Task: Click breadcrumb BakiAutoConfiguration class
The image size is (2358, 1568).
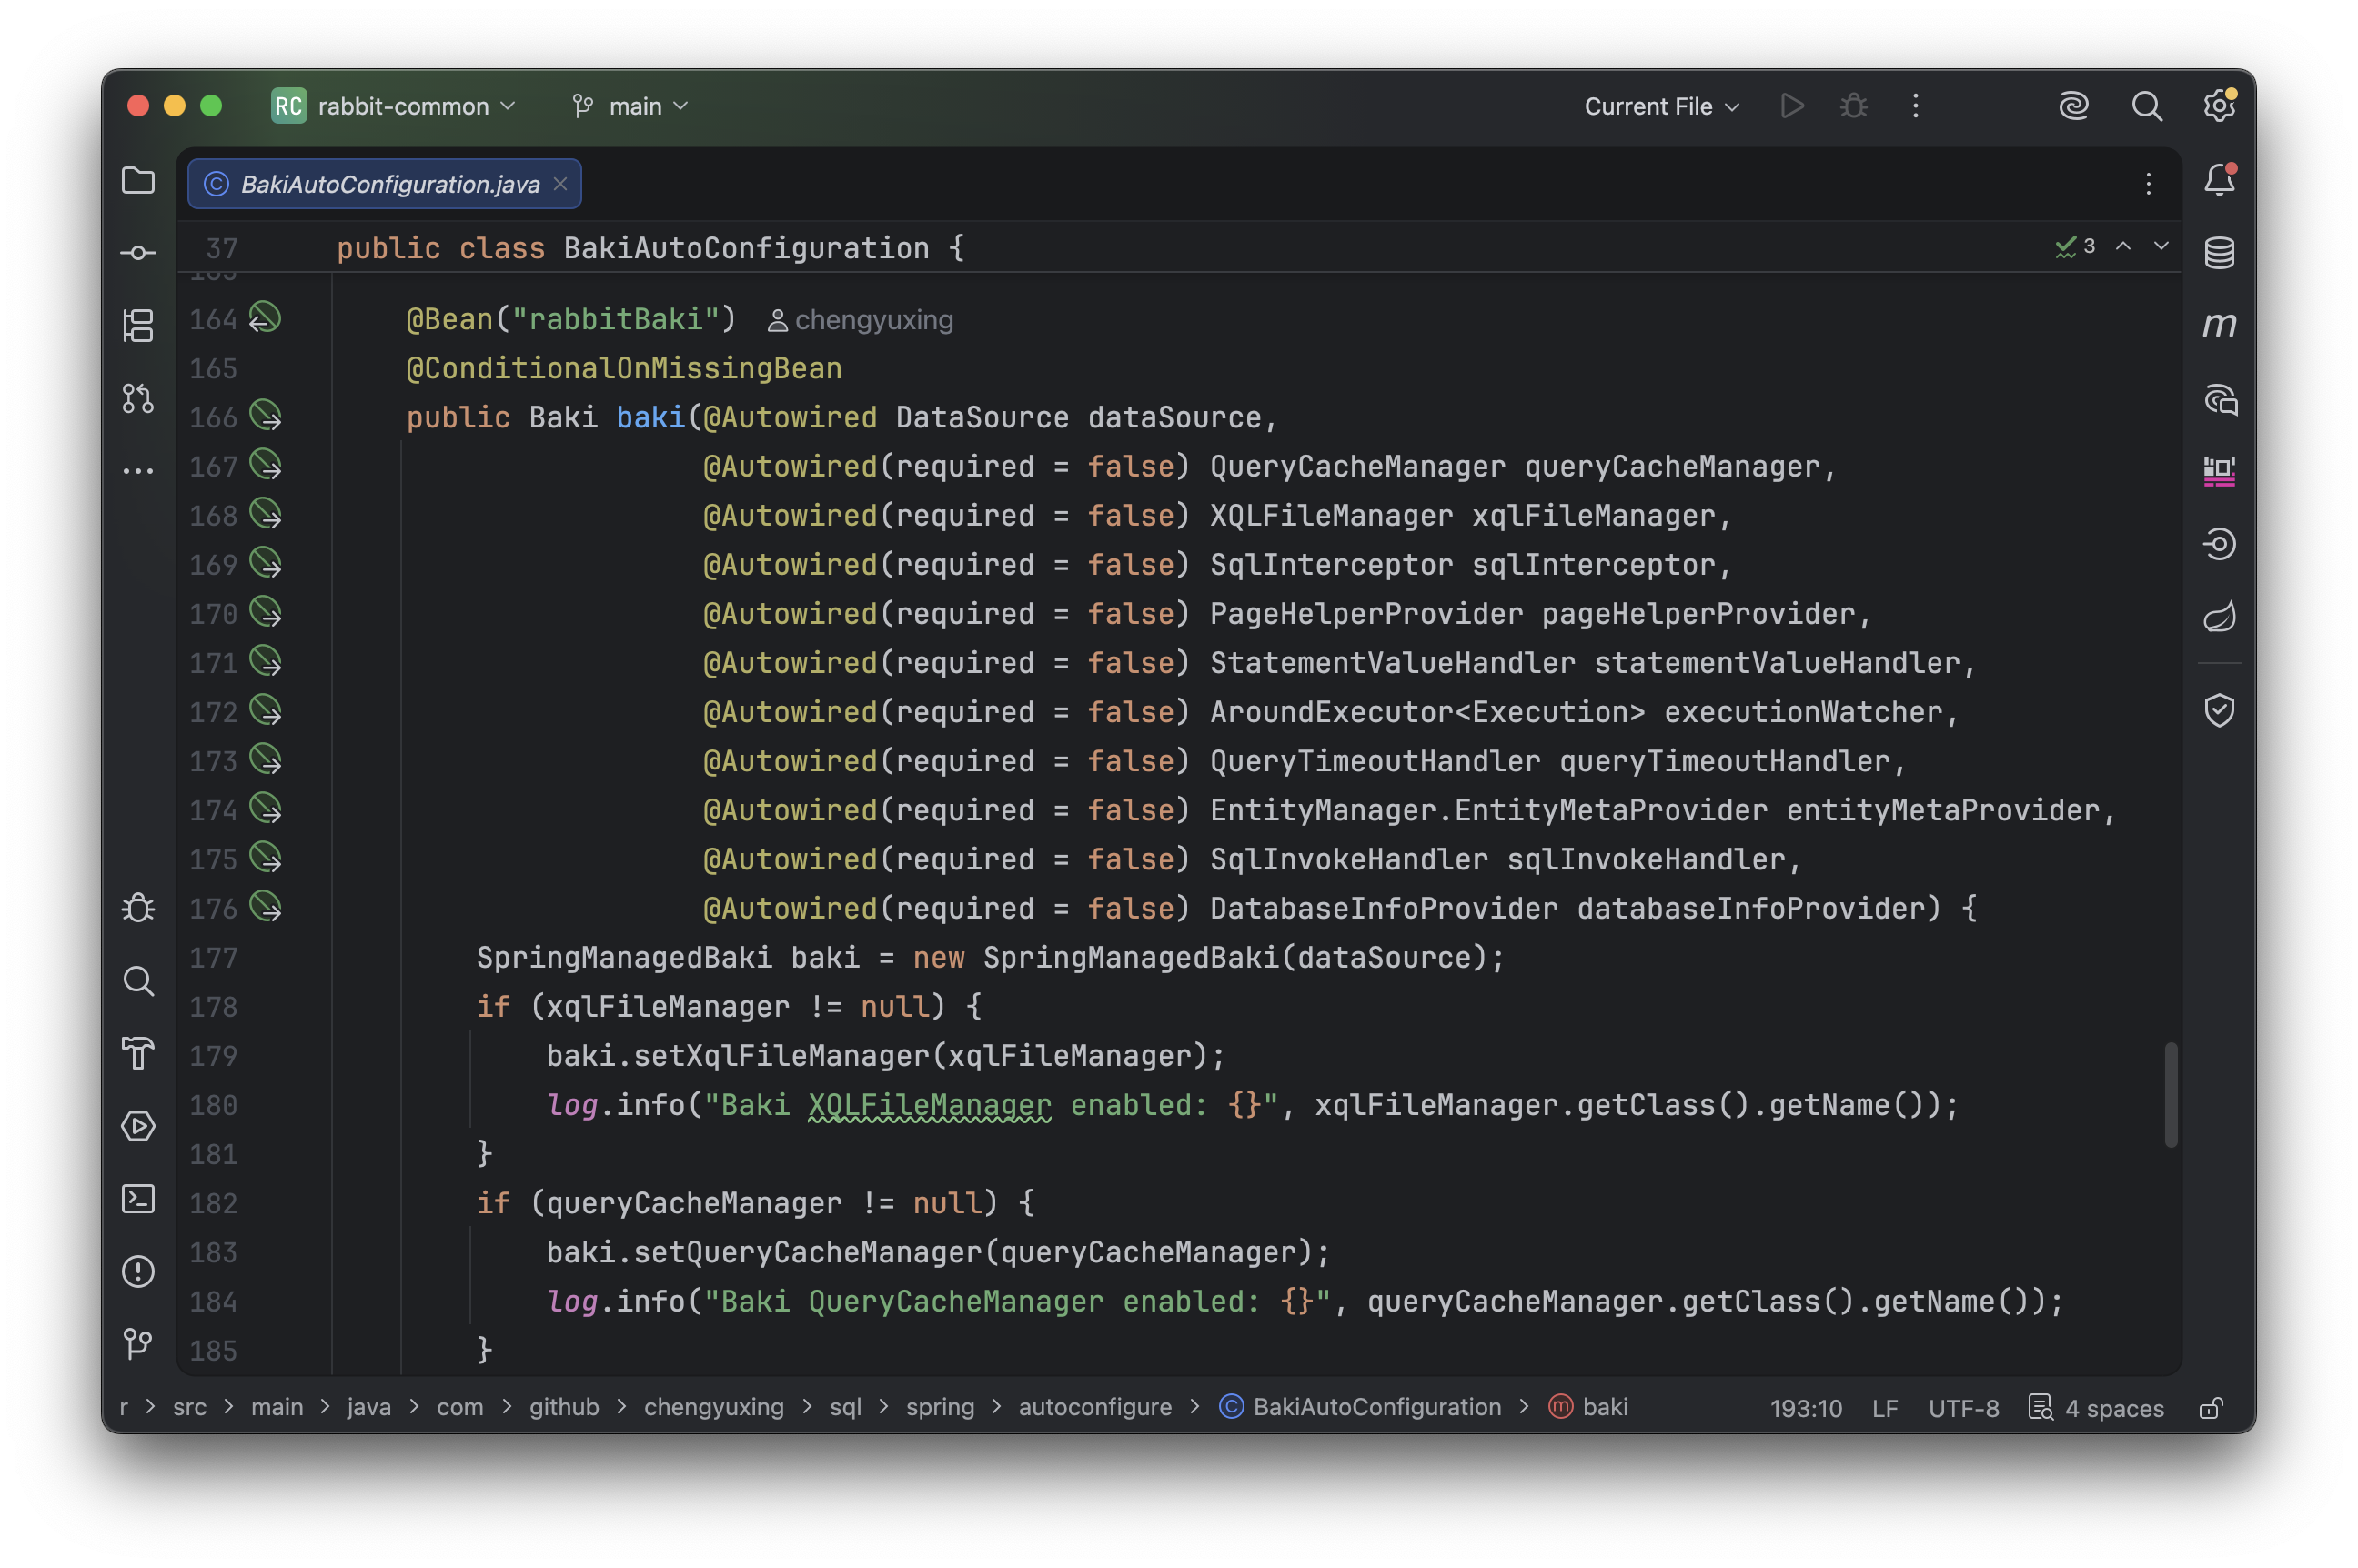Action: (x=1360, y=1406)
